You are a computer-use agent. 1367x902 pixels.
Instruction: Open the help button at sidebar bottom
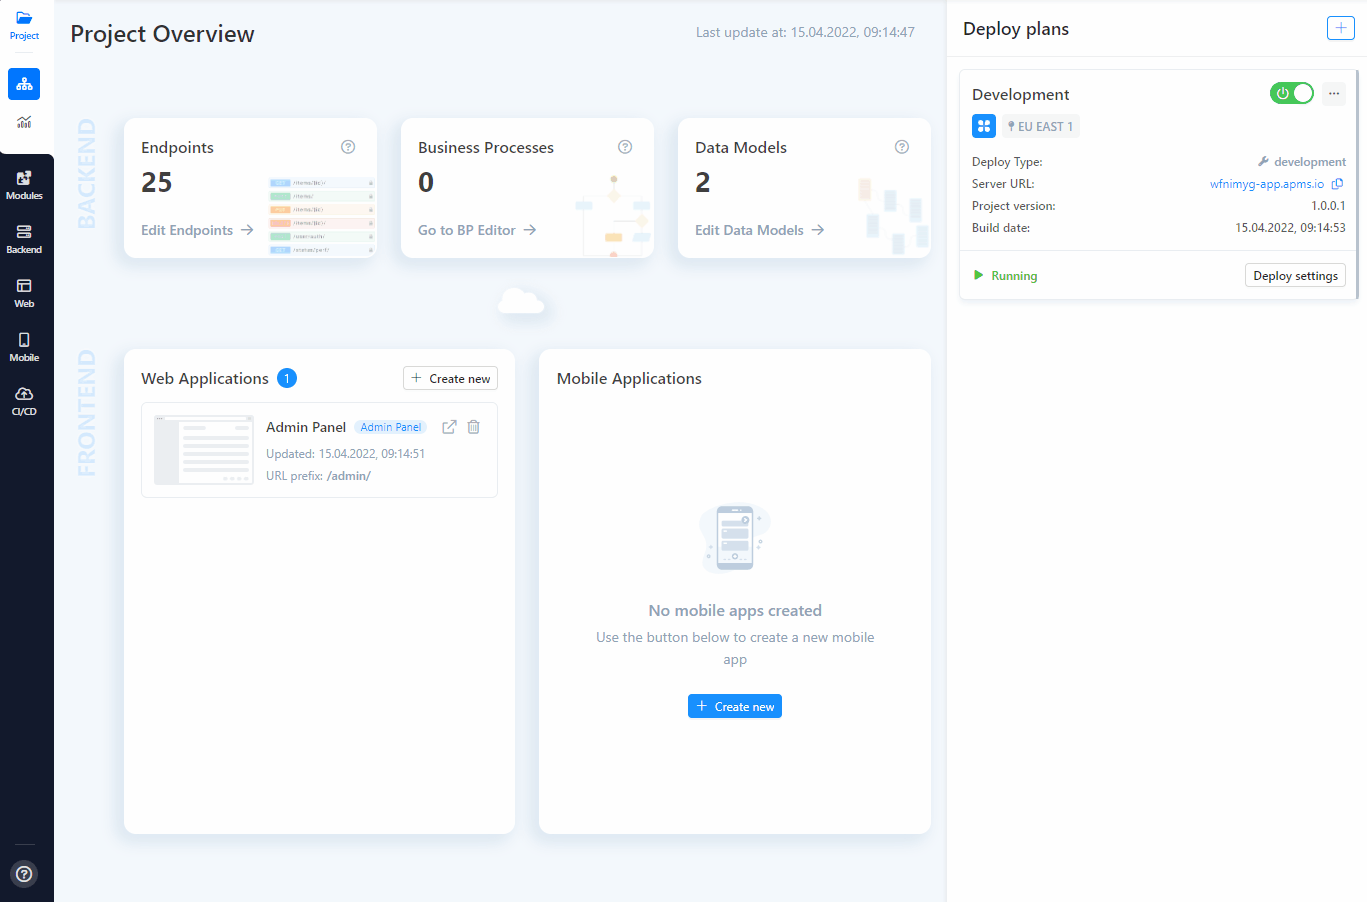point(24,874)
